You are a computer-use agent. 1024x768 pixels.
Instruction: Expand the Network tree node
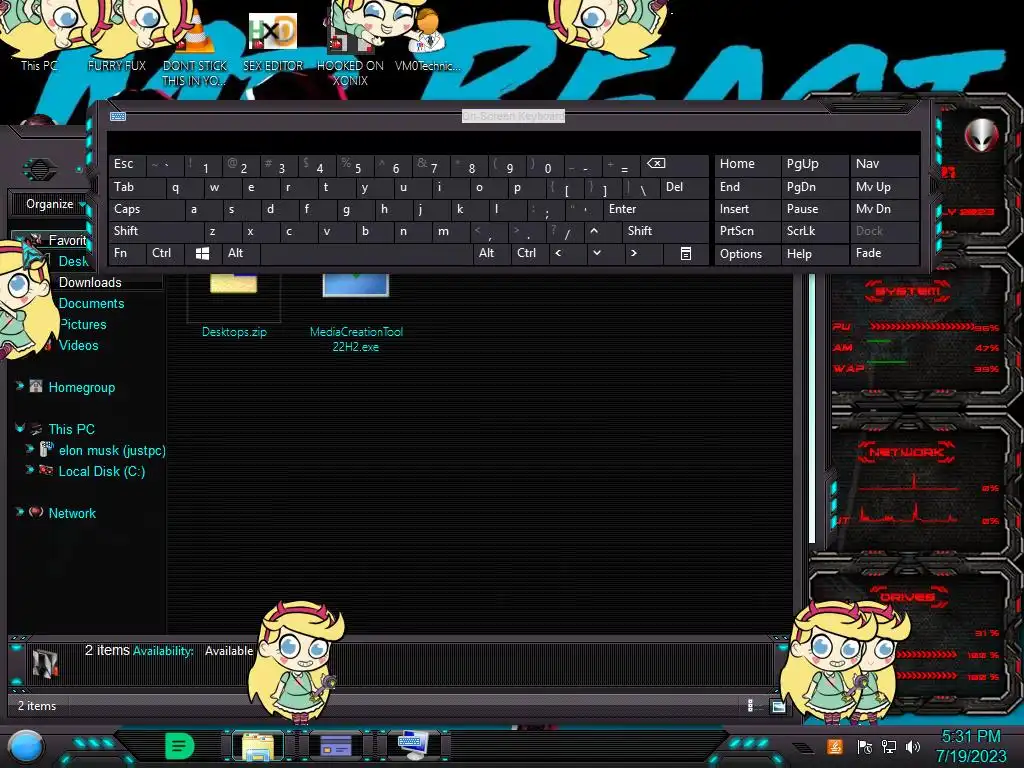pos(20,512)
